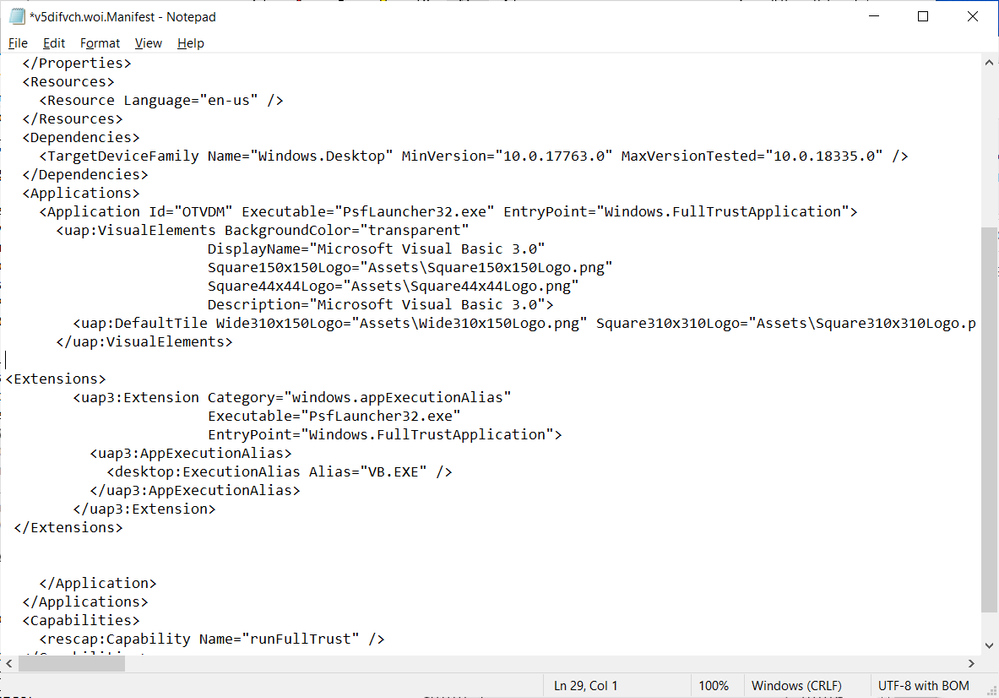Click the Executable="PsfLauncher32.exe" extension line
This screenshot has width=999, height=698.
[x=334, y=416]
